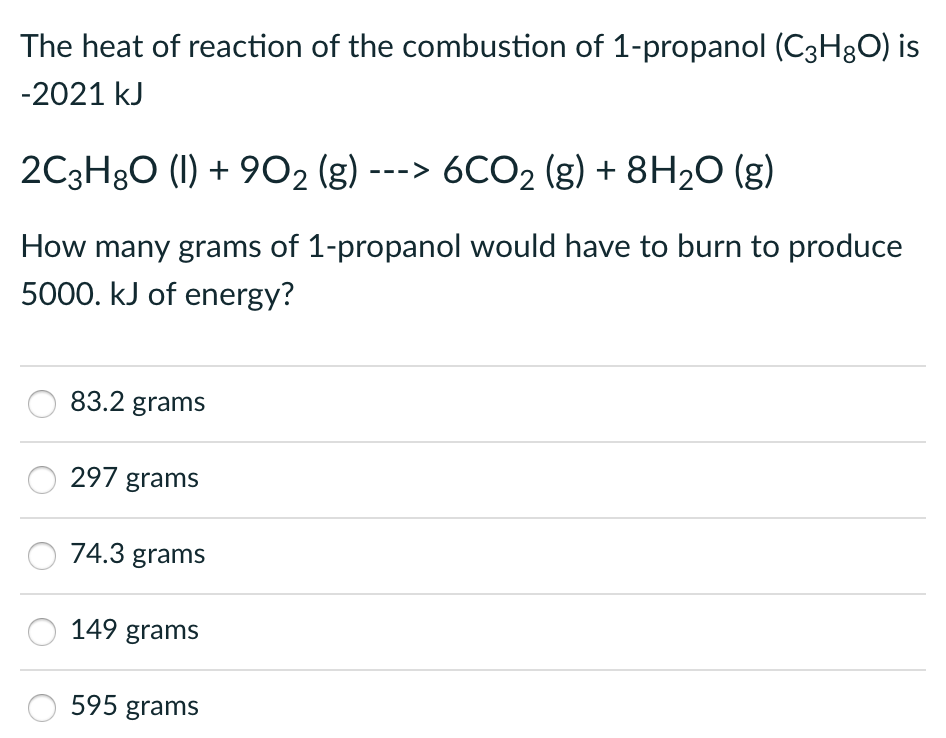Click the -2021 kJ heat value text
Viewport: 946px width, 738px height.
[x=80, y=94]
